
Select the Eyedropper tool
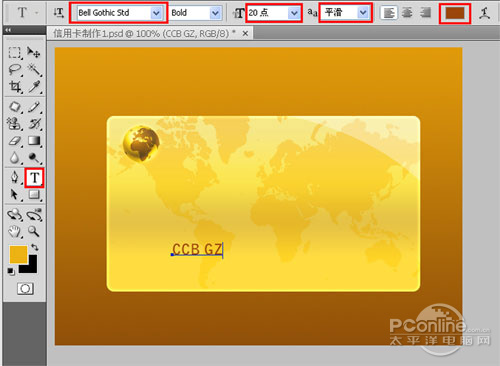34,87
